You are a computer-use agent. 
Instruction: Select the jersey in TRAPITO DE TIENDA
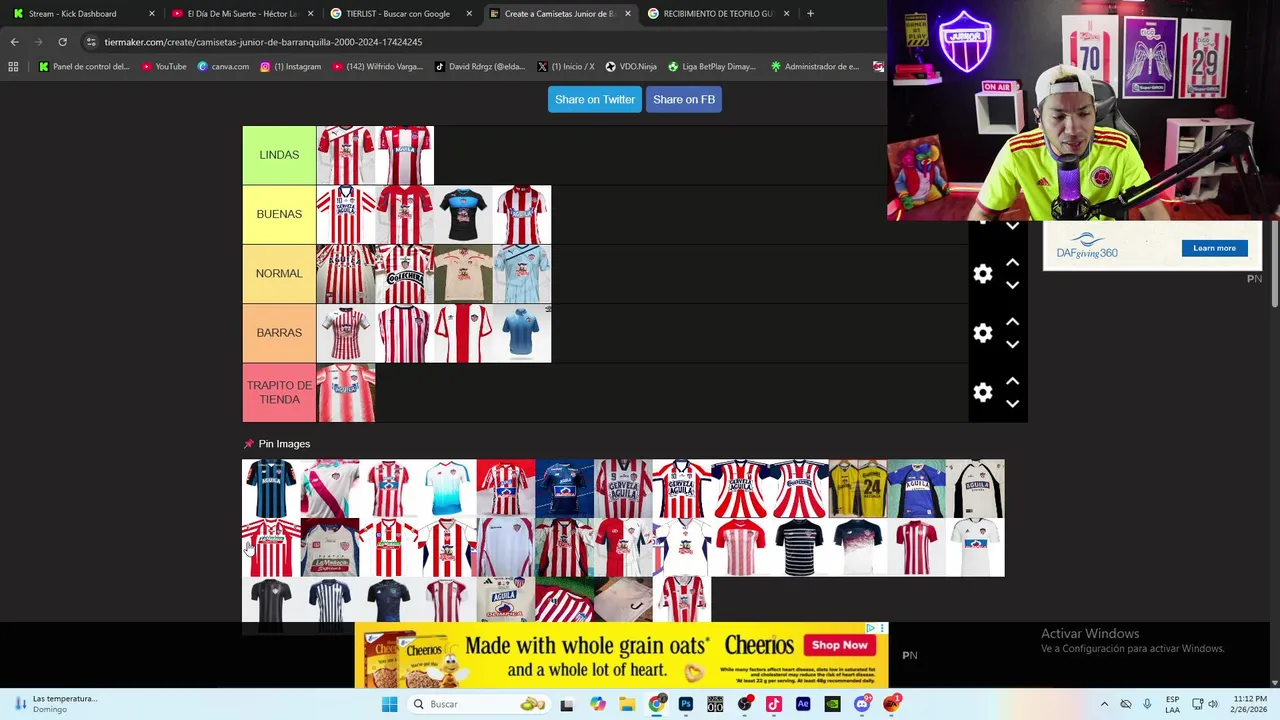pos(346,393)
